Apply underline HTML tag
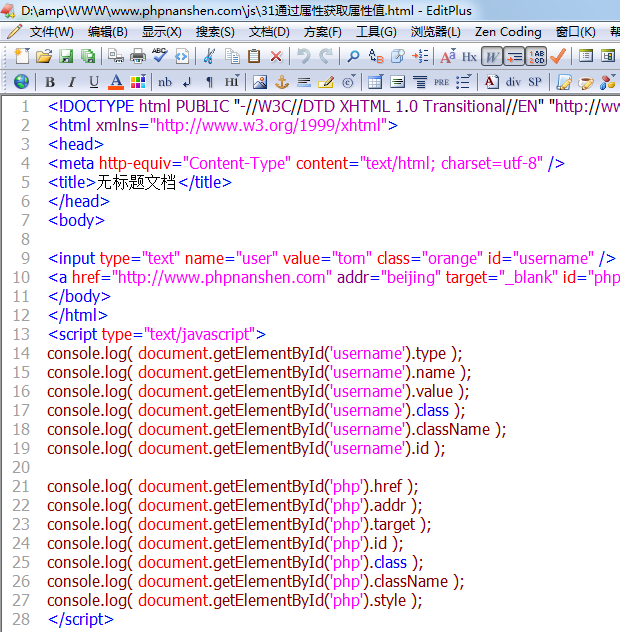 point(94,82)
